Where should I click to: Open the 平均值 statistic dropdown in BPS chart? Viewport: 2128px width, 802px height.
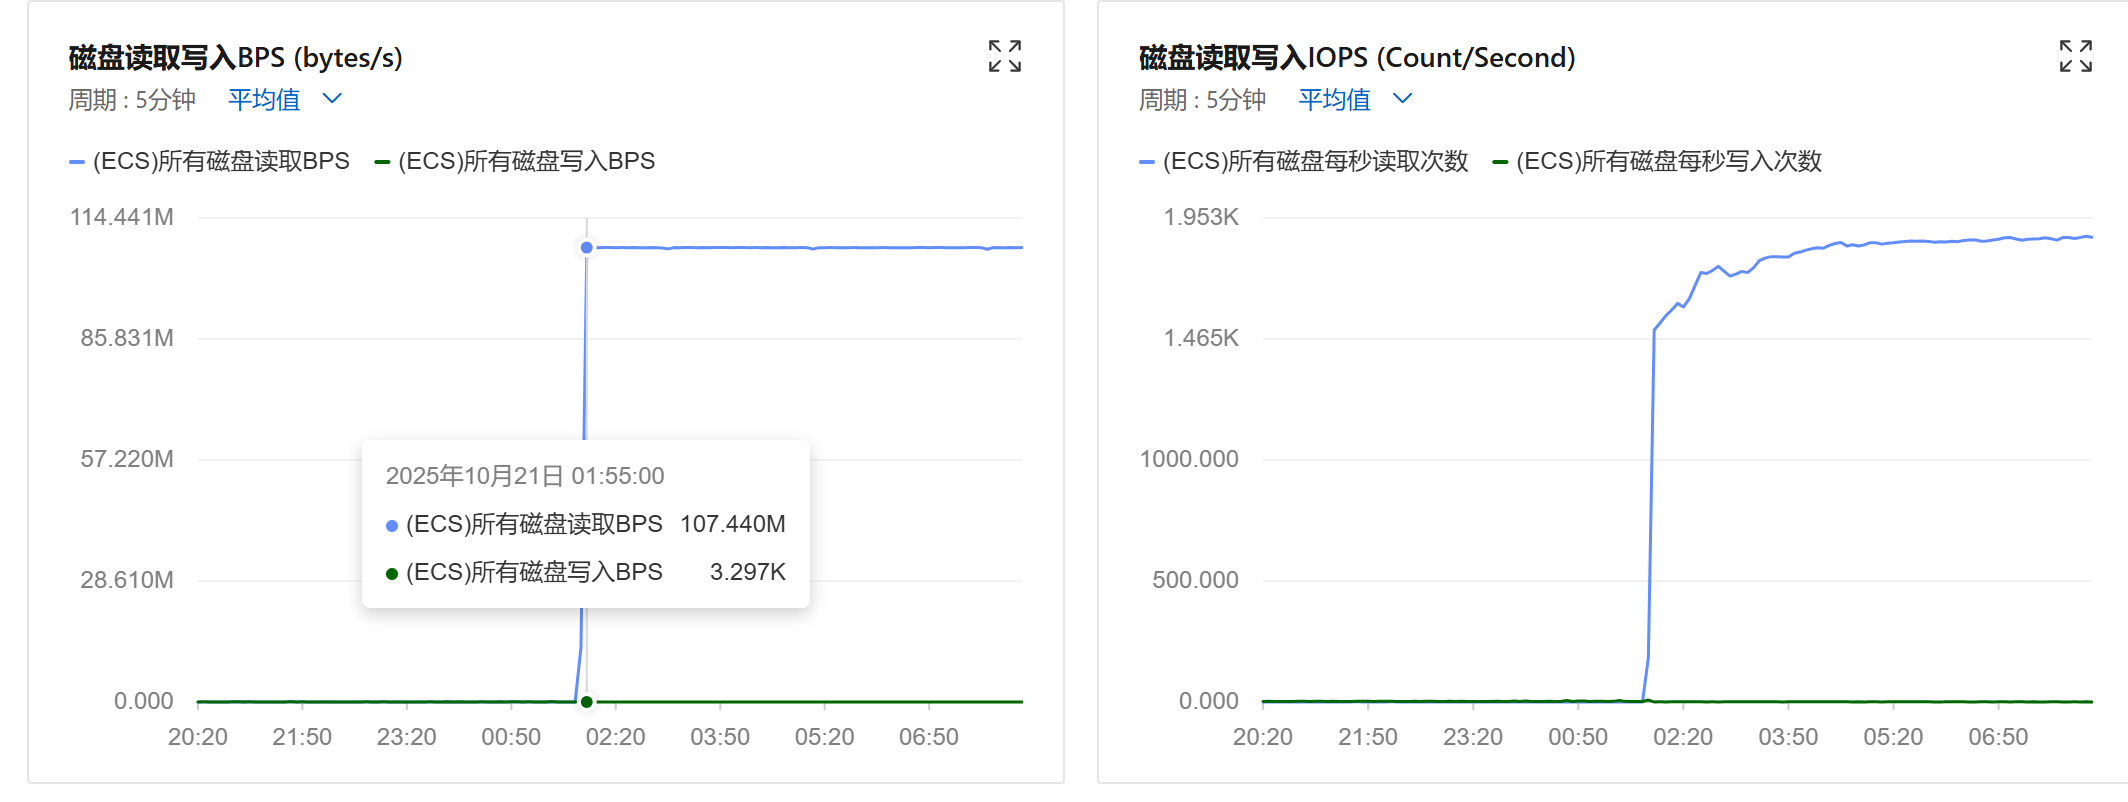pyautogui.click(x=265, y=99)
